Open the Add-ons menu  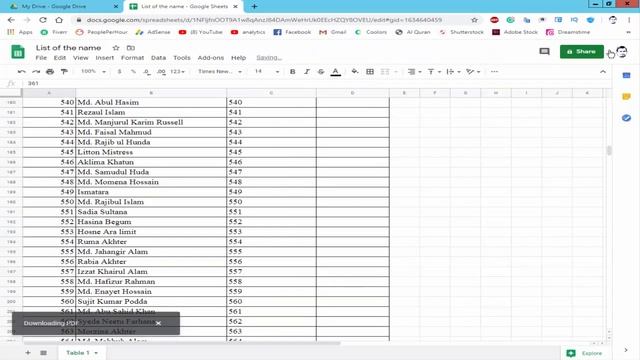pos(211,58)
